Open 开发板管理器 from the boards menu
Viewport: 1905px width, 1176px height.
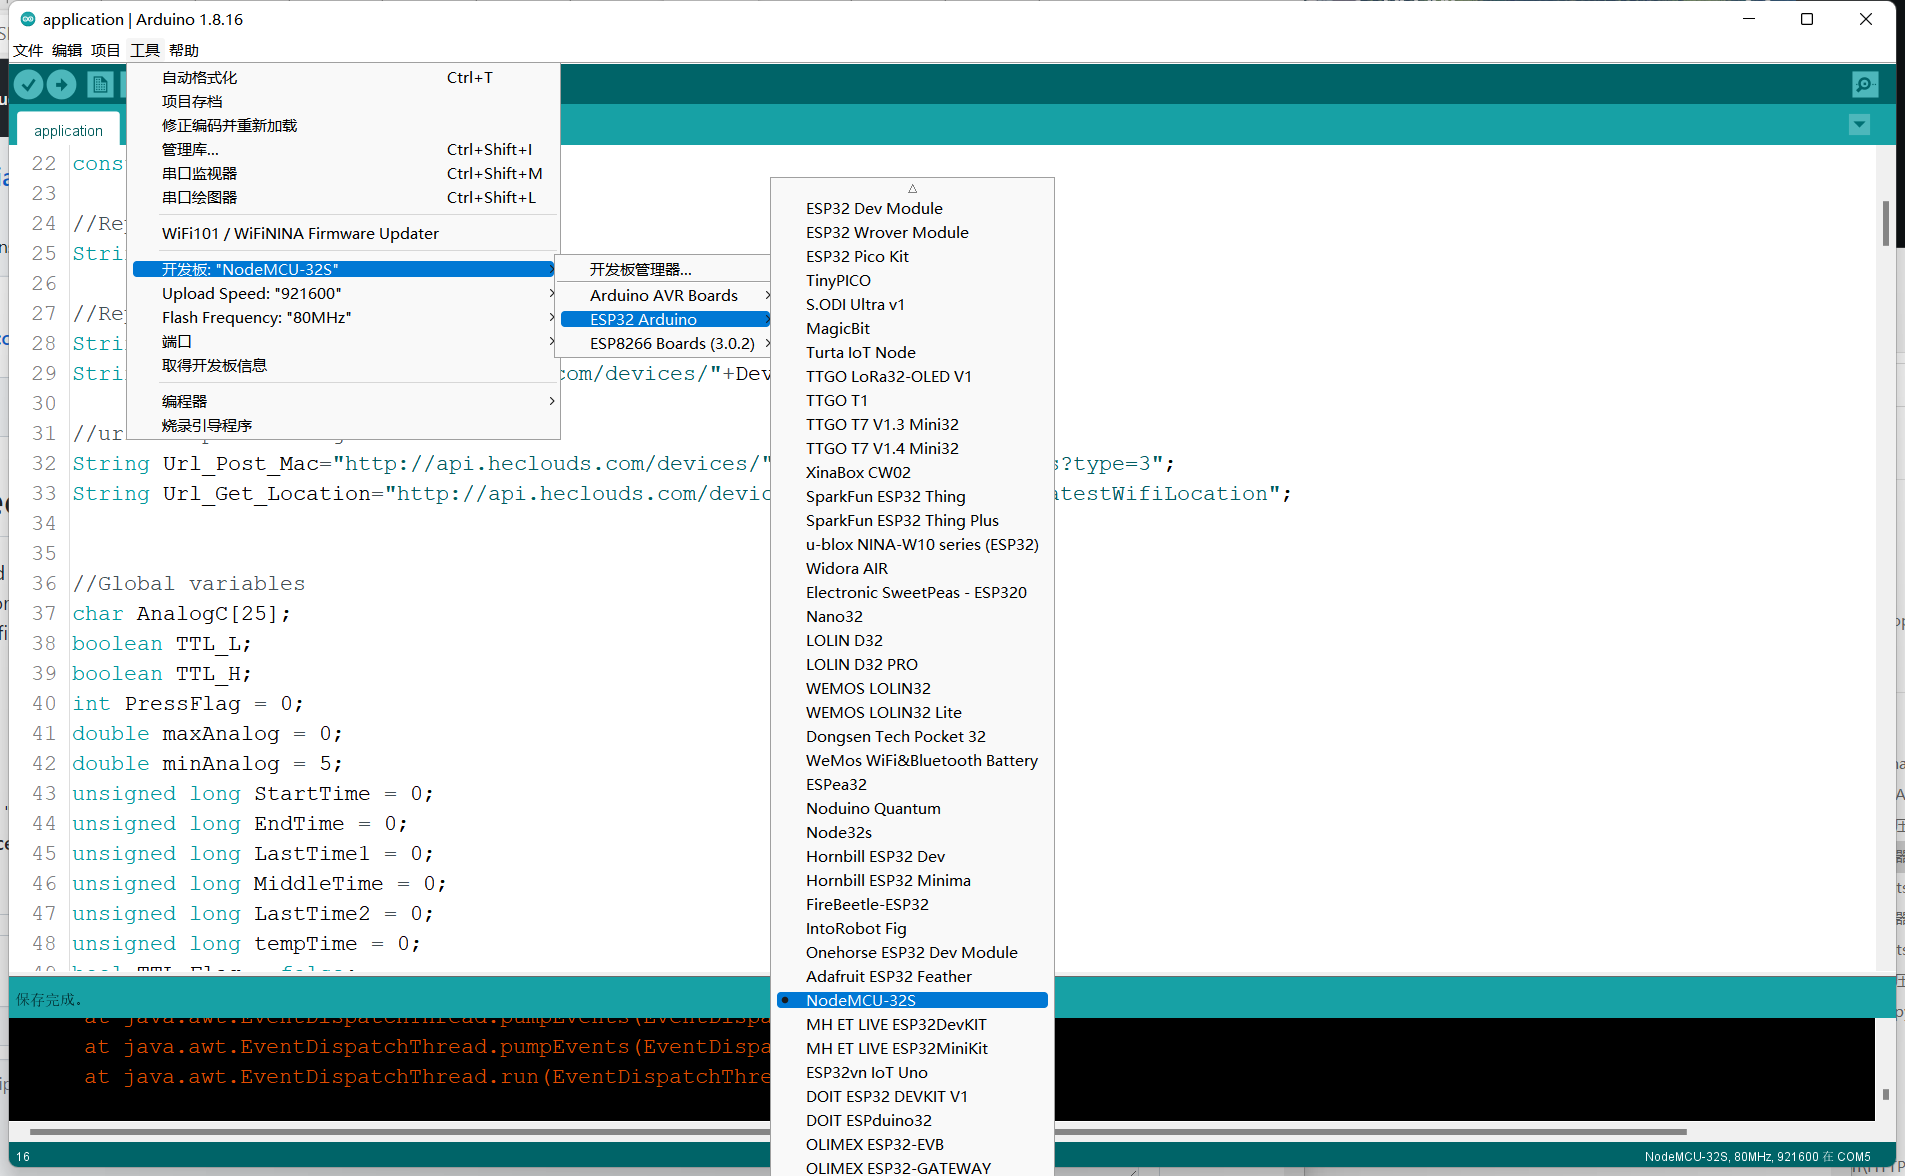(639, 268)
